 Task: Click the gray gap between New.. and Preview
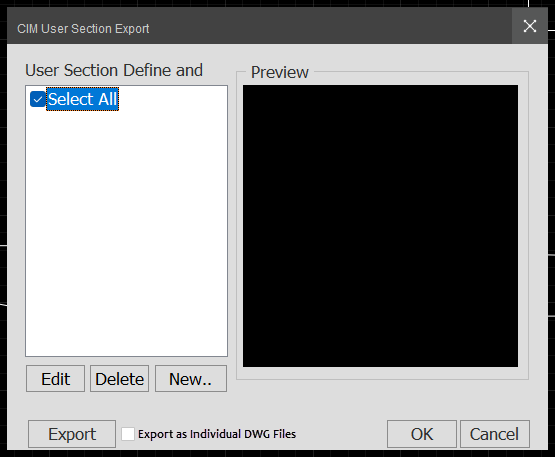(231, 379)
